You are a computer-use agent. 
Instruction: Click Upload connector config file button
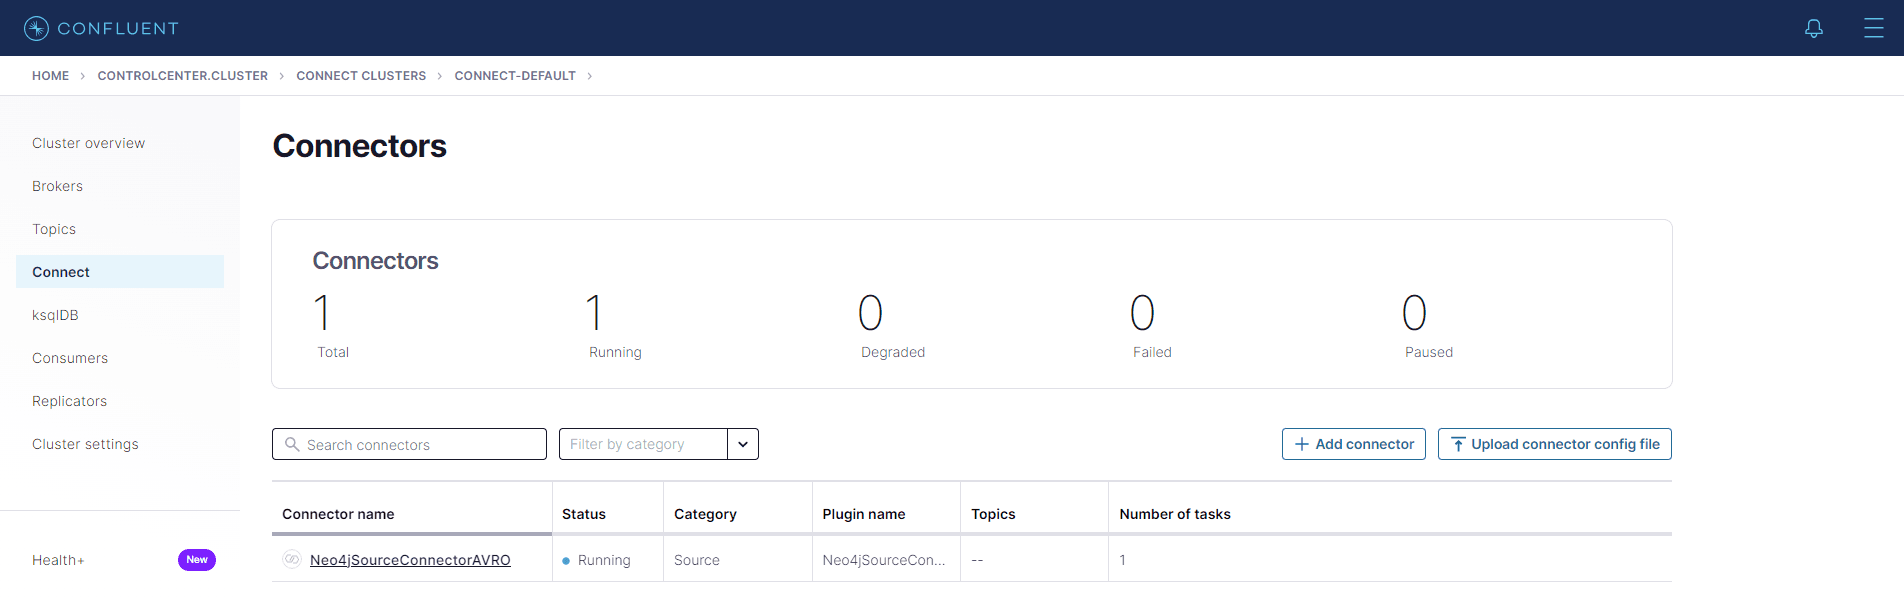[x=1555, y=444]
